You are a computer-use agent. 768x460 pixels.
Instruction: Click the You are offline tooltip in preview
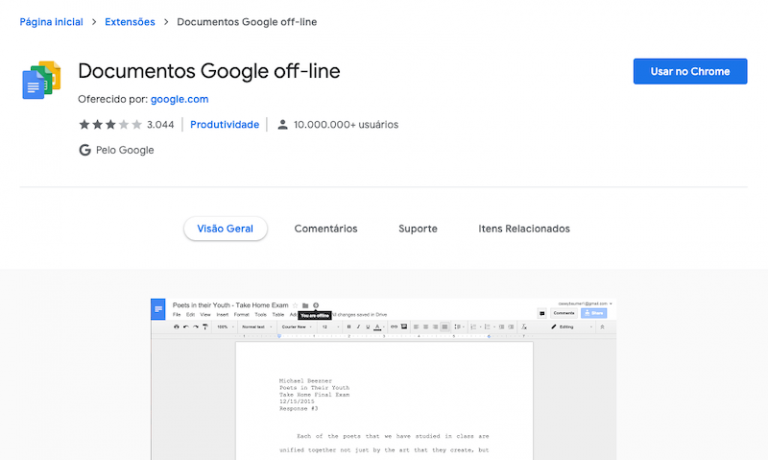coord(315,315)
